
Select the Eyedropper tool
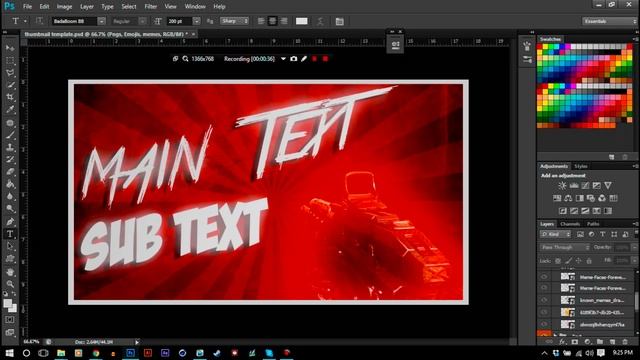[x=10, y=109]
